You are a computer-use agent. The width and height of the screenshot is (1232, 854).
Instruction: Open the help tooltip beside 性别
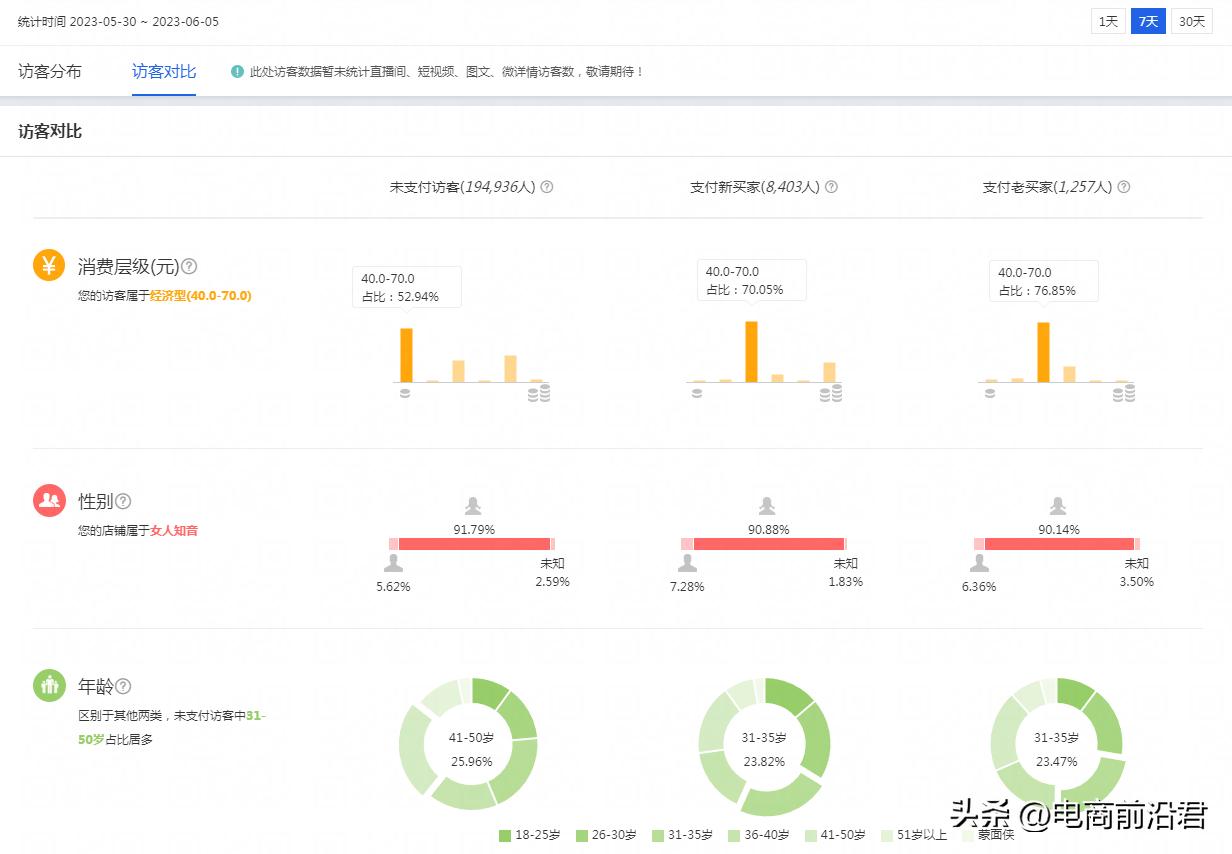point(122,501)
